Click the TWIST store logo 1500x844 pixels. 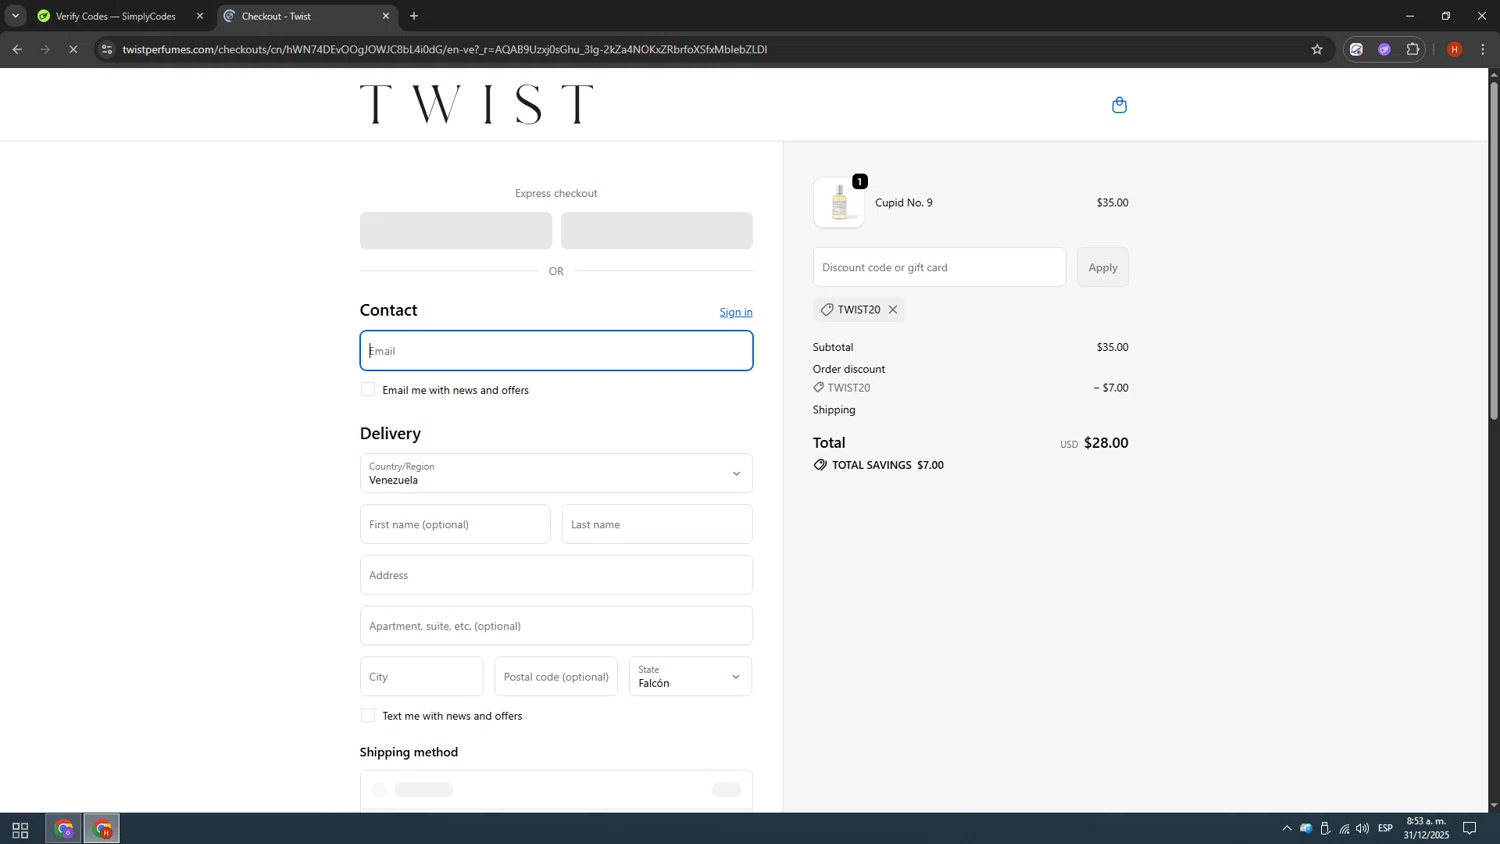pos(476,104)
